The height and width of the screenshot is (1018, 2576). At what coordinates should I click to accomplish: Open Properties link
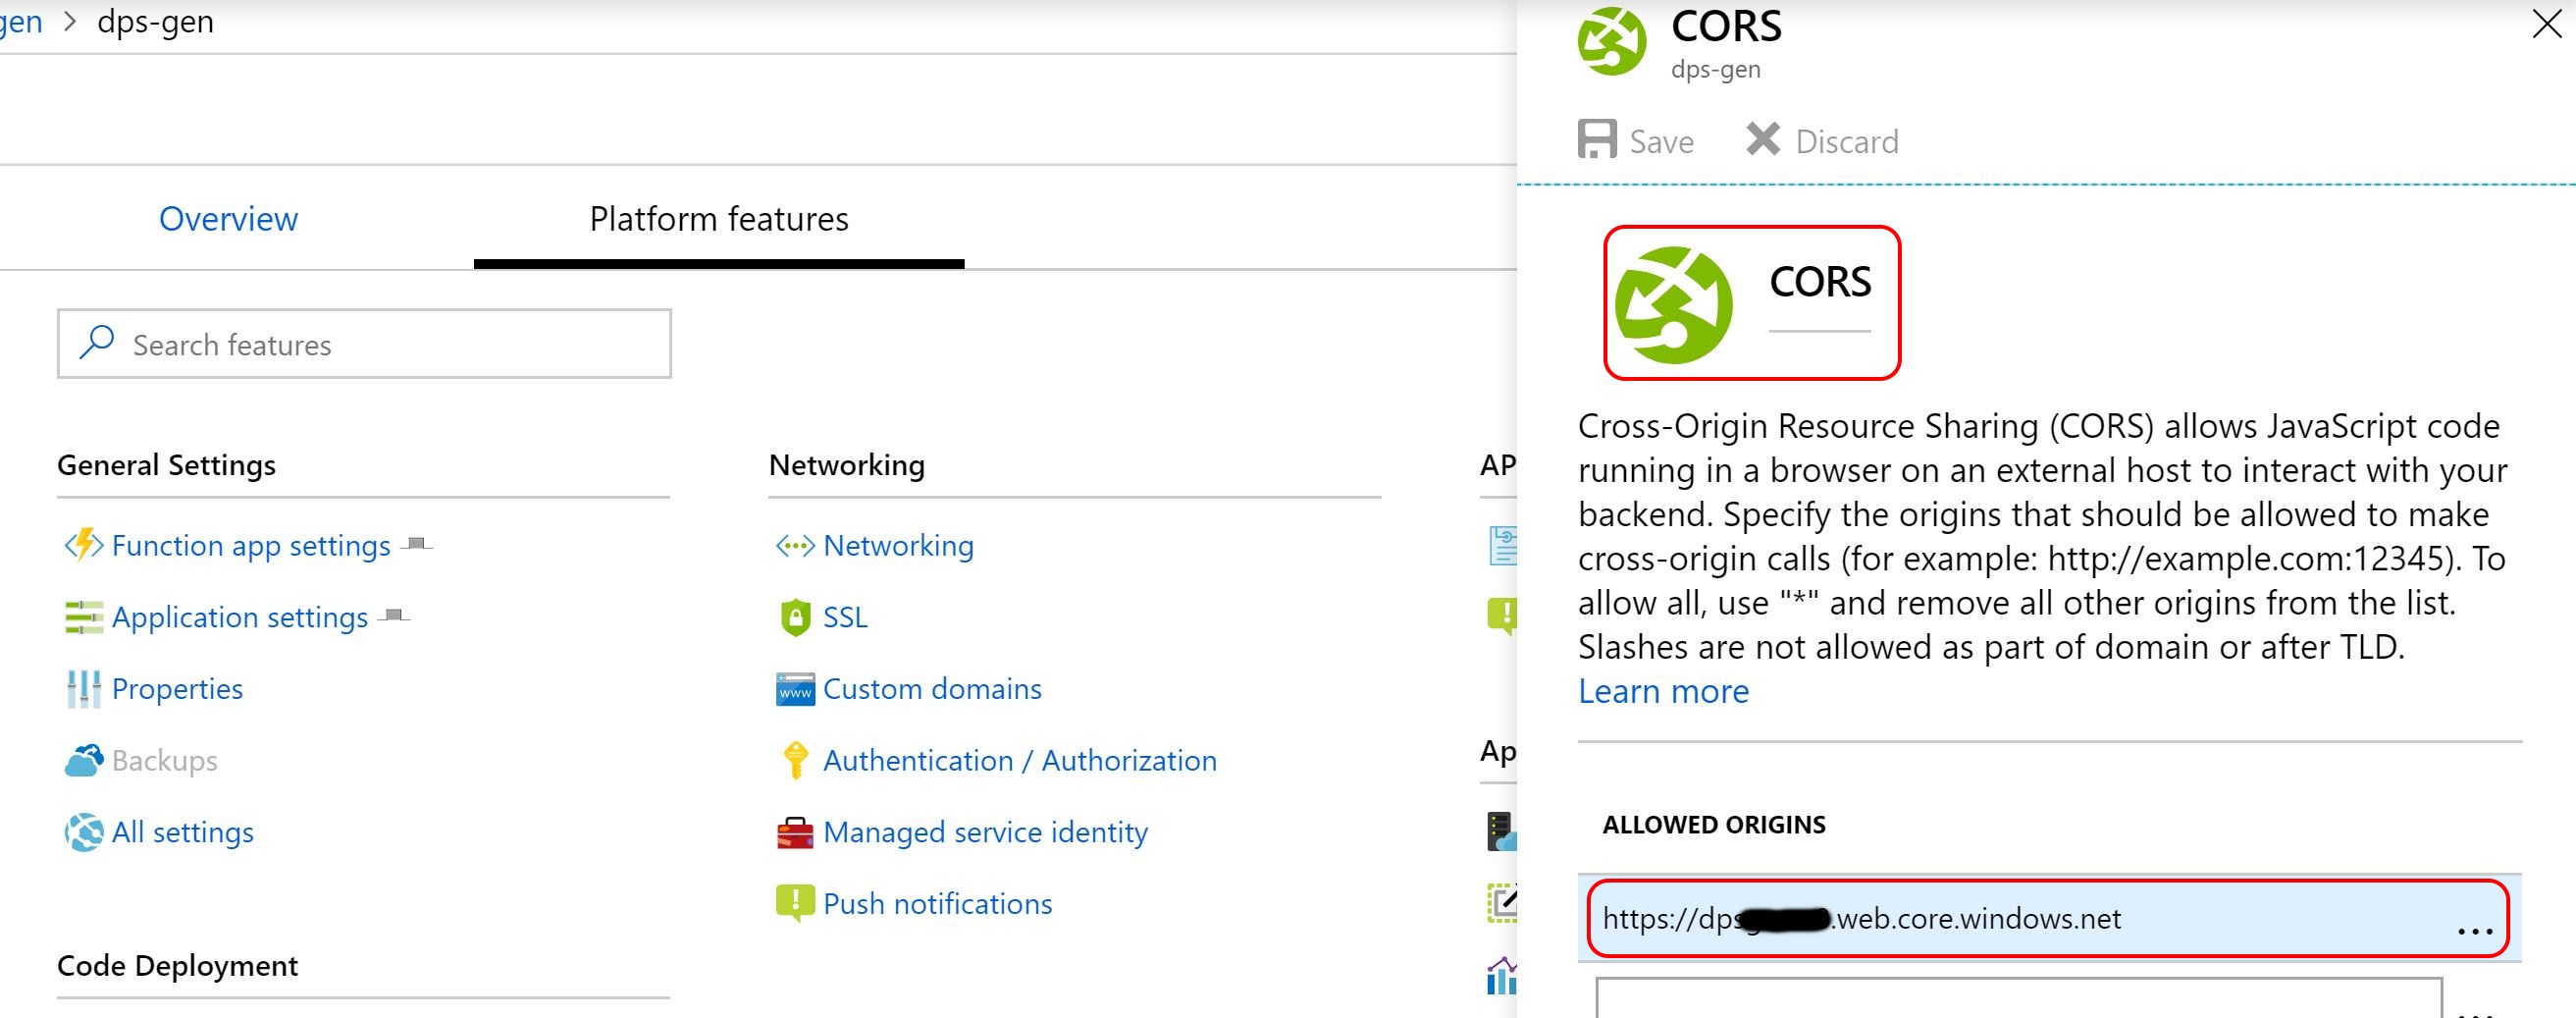pyautogui.click(x=177, y=689)
